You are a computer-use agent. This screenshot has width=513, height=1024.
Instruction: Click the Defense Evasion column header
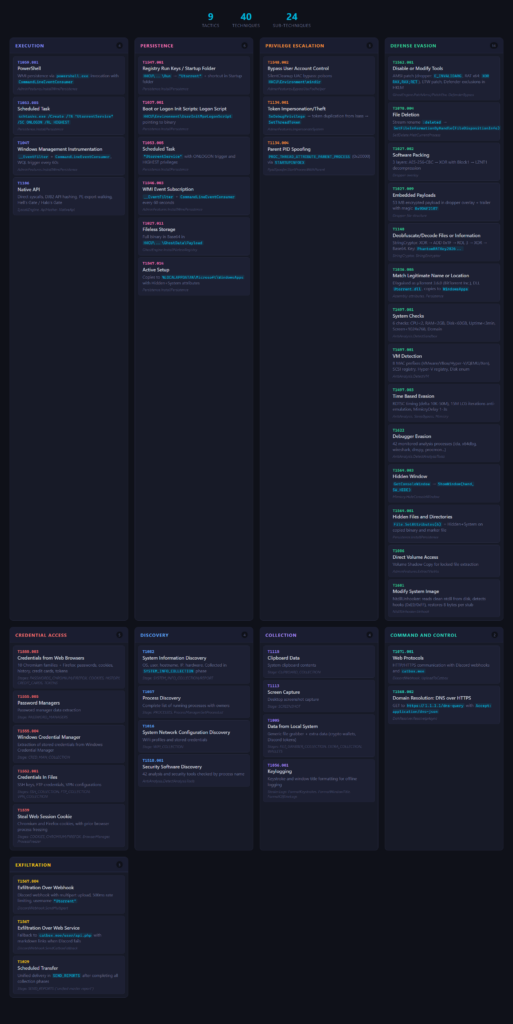coord(413,46)
